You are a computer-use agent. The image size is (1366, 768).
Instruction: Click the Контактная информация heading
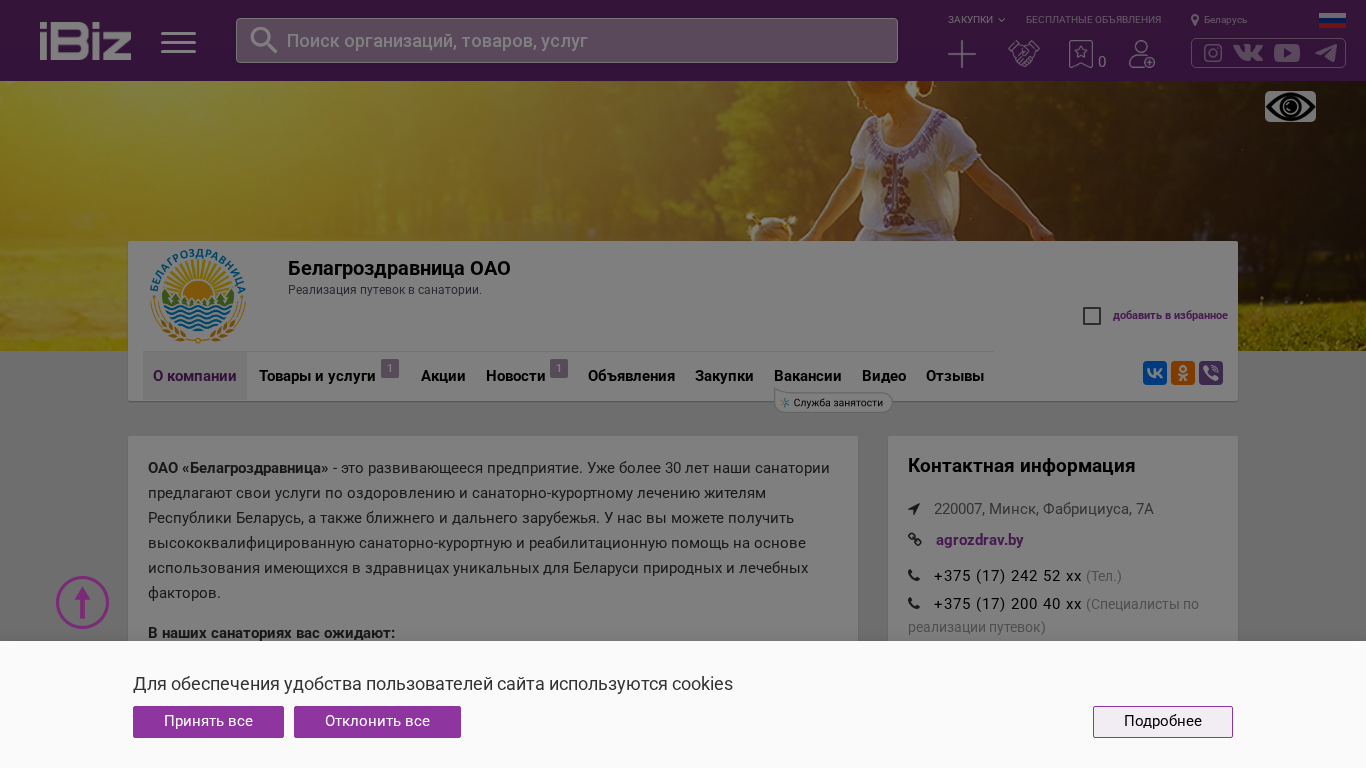click(x=1021, y=466)
